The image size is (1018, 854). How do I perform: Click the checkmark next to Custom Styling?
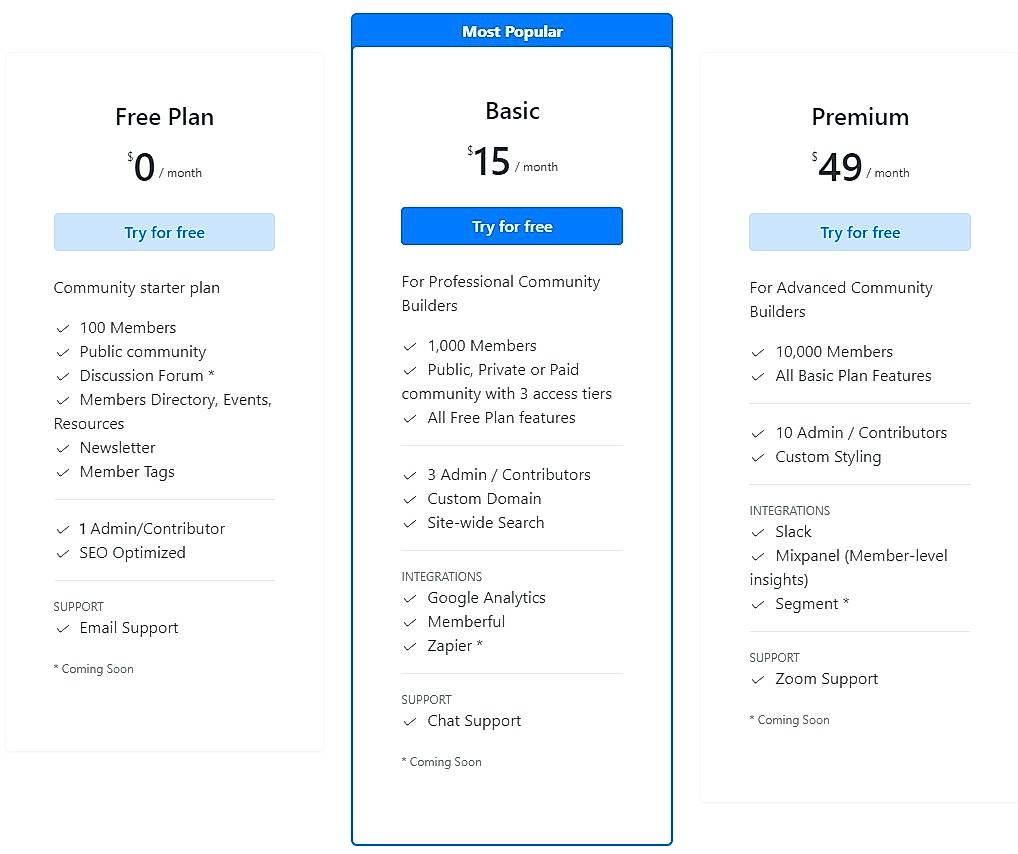pyautogui.click(x=758, y=457)
